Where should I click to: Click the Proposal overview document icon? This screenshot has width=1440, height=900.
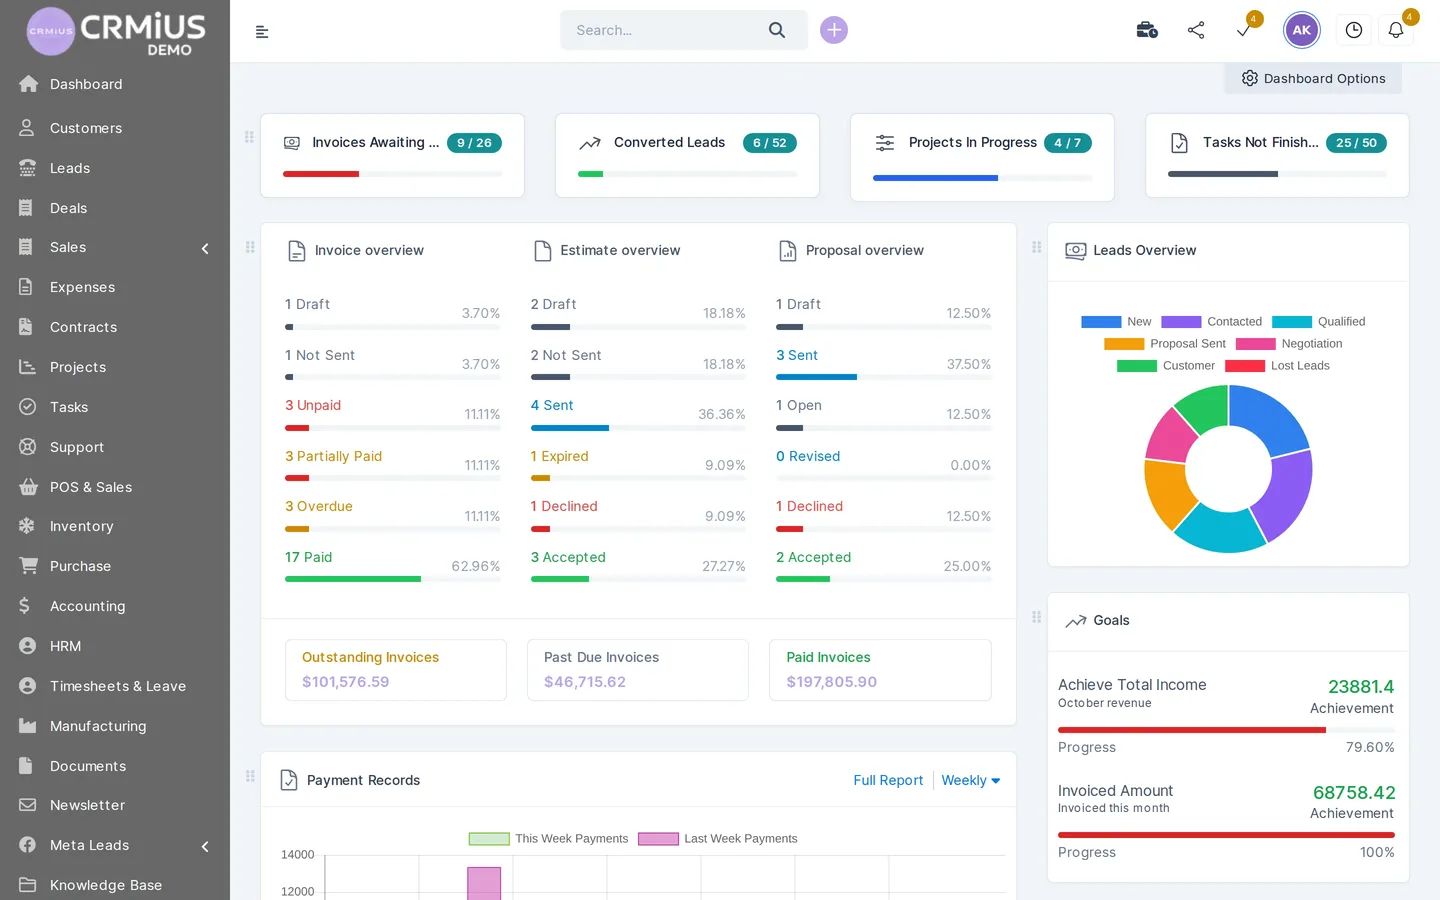click(788, 251)
